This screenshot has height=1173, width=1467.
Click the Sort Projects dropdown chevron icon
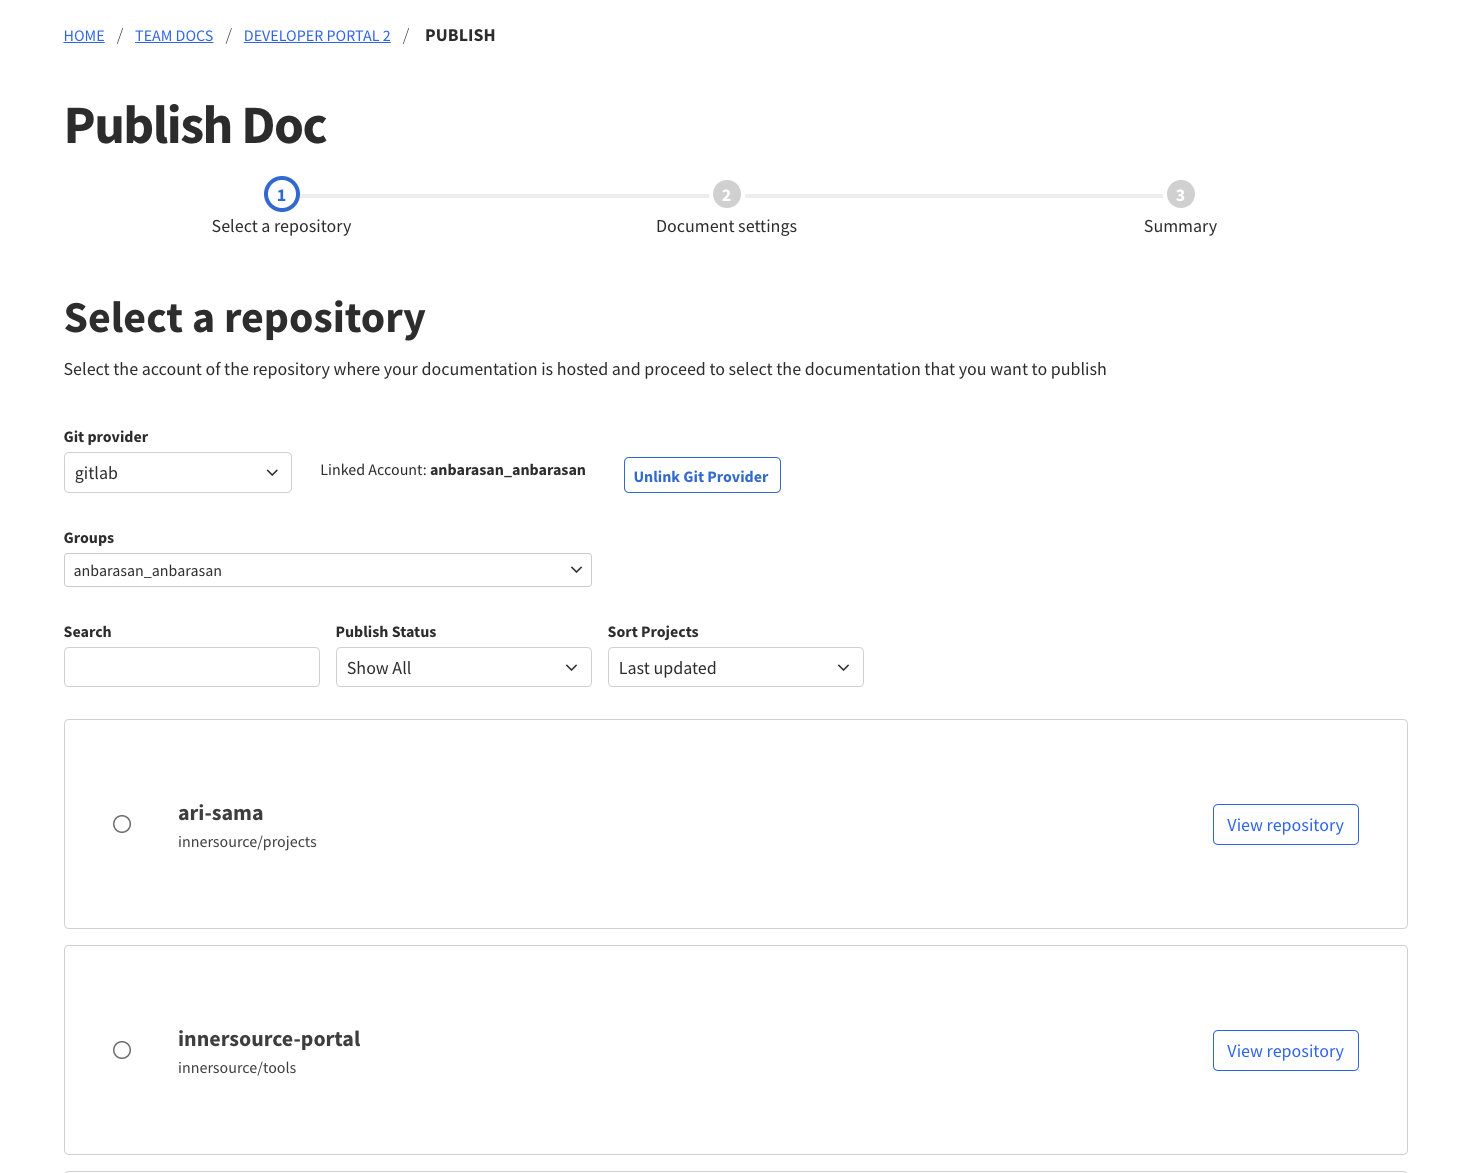tap(845, 667)
